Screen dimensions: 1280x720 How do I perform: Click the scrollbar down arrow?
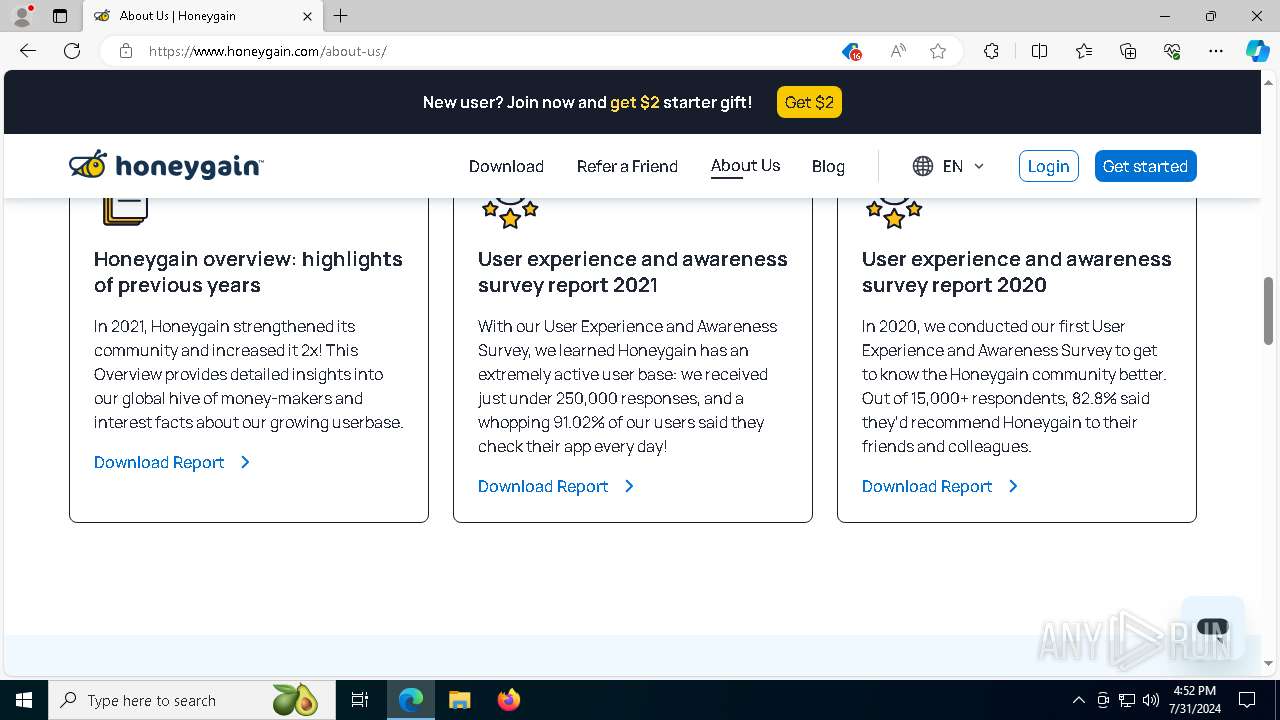pos(1268,663)
